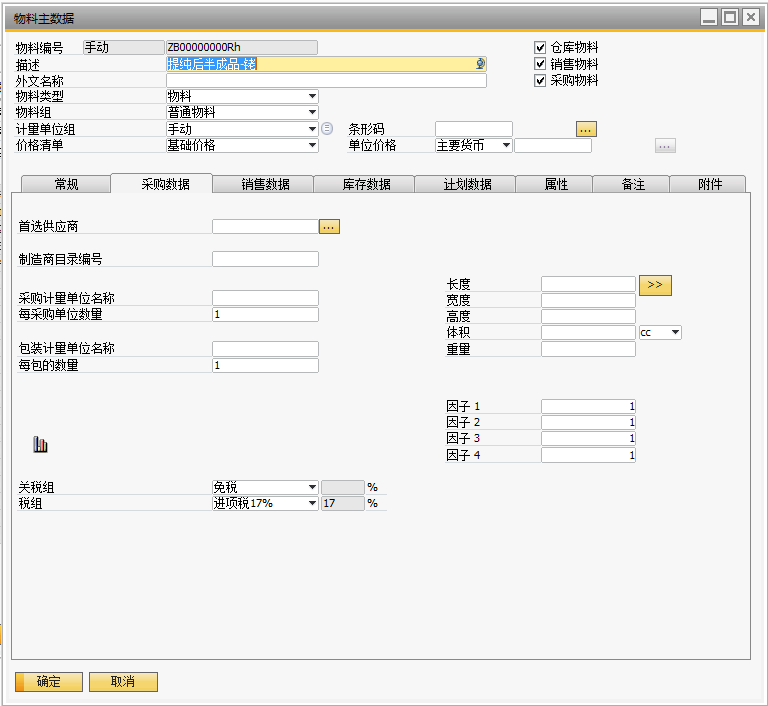Click the 手动 numbering series field

click(124, 48)
